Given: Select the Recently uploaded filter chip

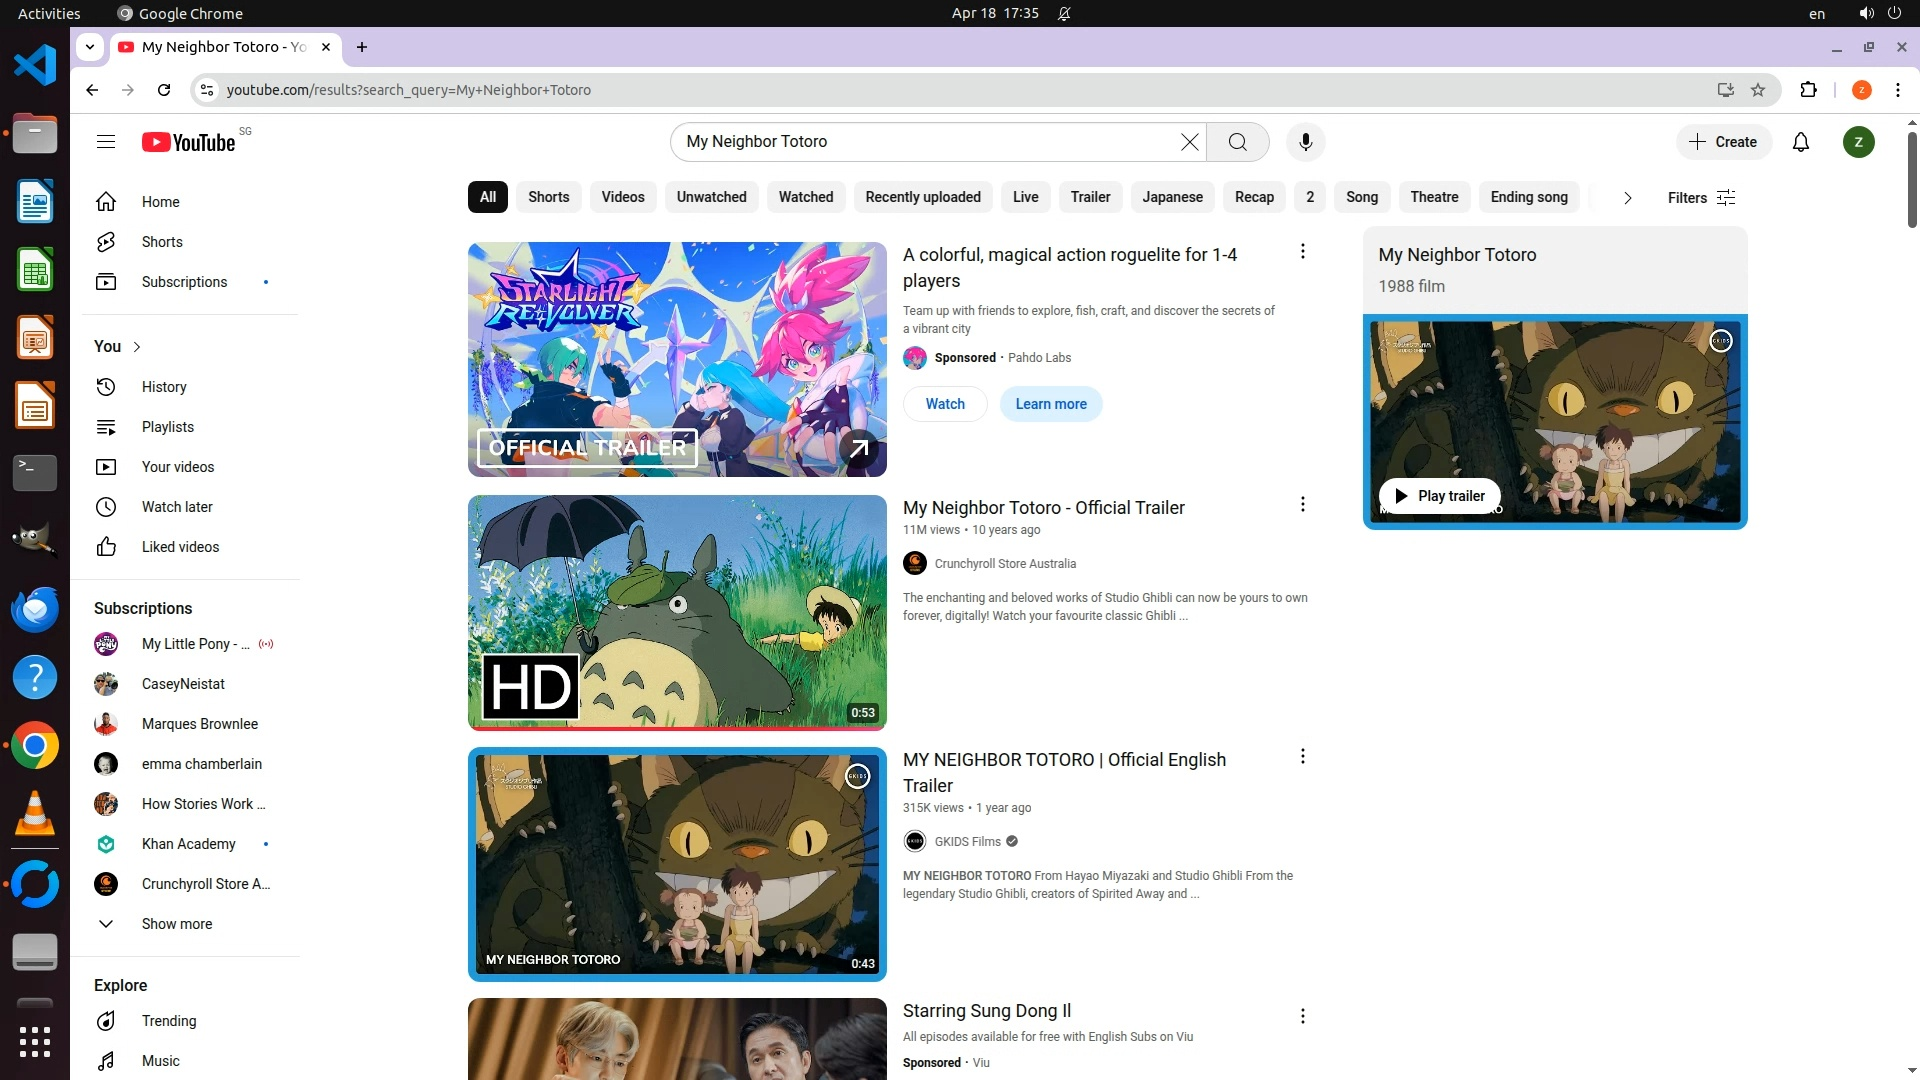Looking at the screenshot, I should coord(922,197).
